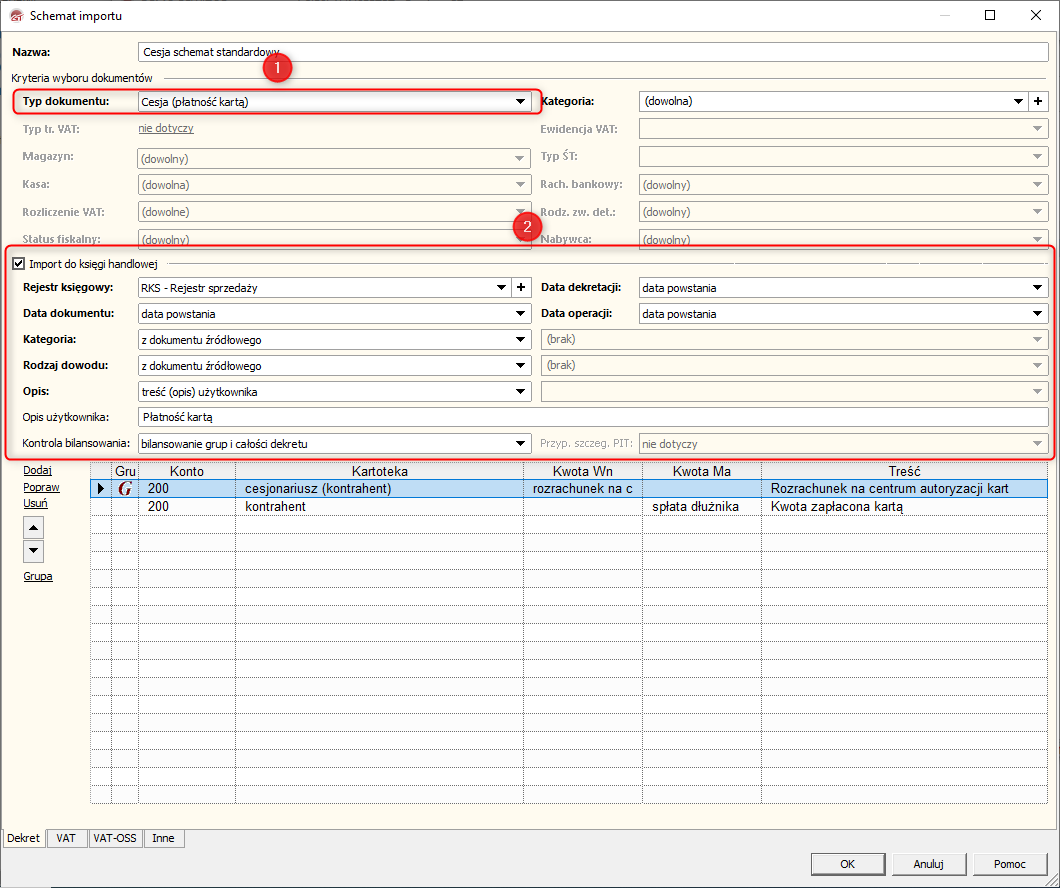
Task: Click the Kartoteka column header
Action: (379, 471)
